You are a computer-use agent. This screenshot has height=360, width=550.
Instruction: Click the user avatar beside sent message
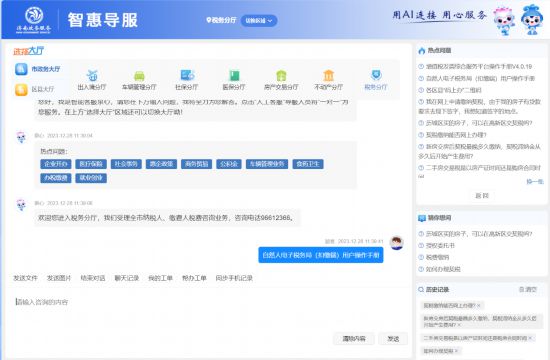397,243
